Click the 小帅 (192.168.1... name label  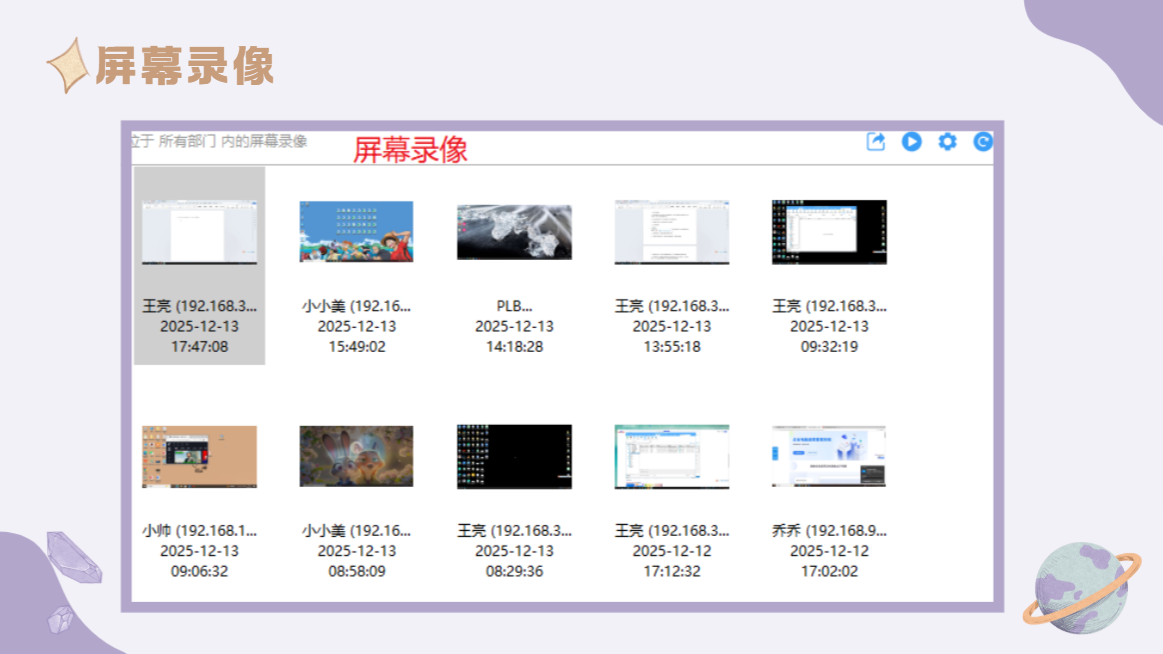pos(200,530)
